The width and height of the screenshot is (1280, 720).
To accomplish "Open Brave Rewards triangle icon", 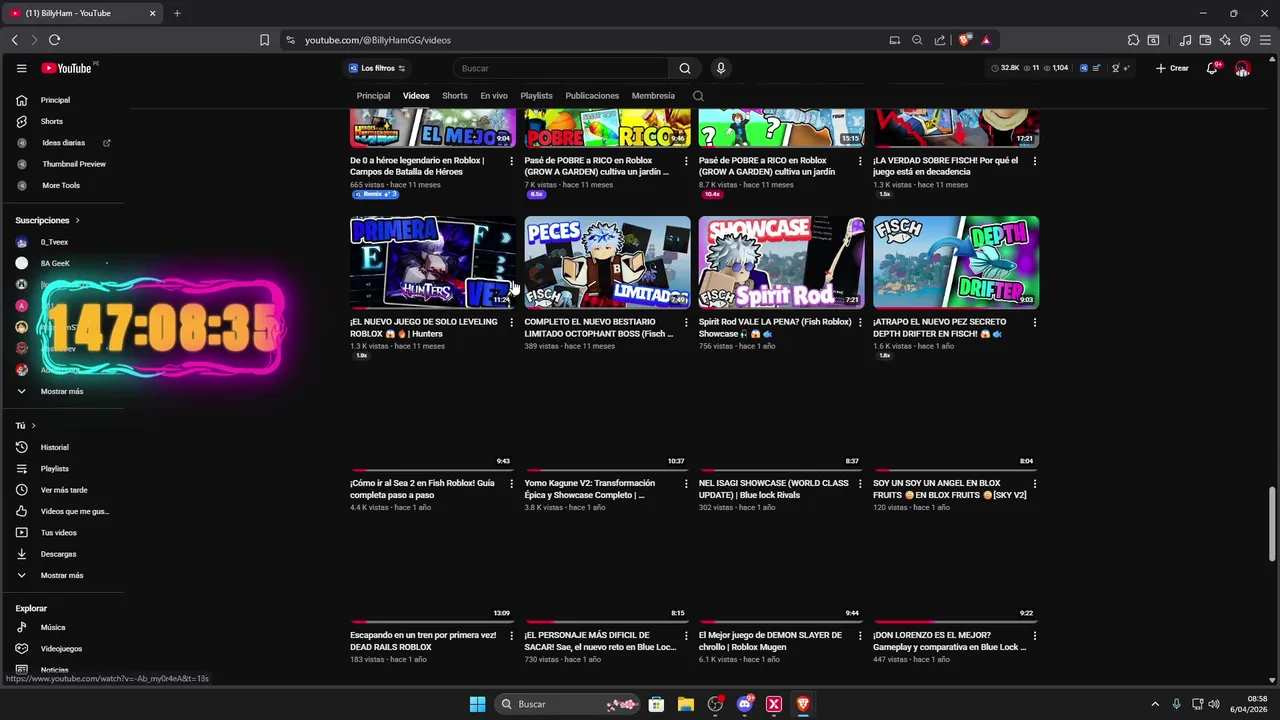I will [986, 40].
